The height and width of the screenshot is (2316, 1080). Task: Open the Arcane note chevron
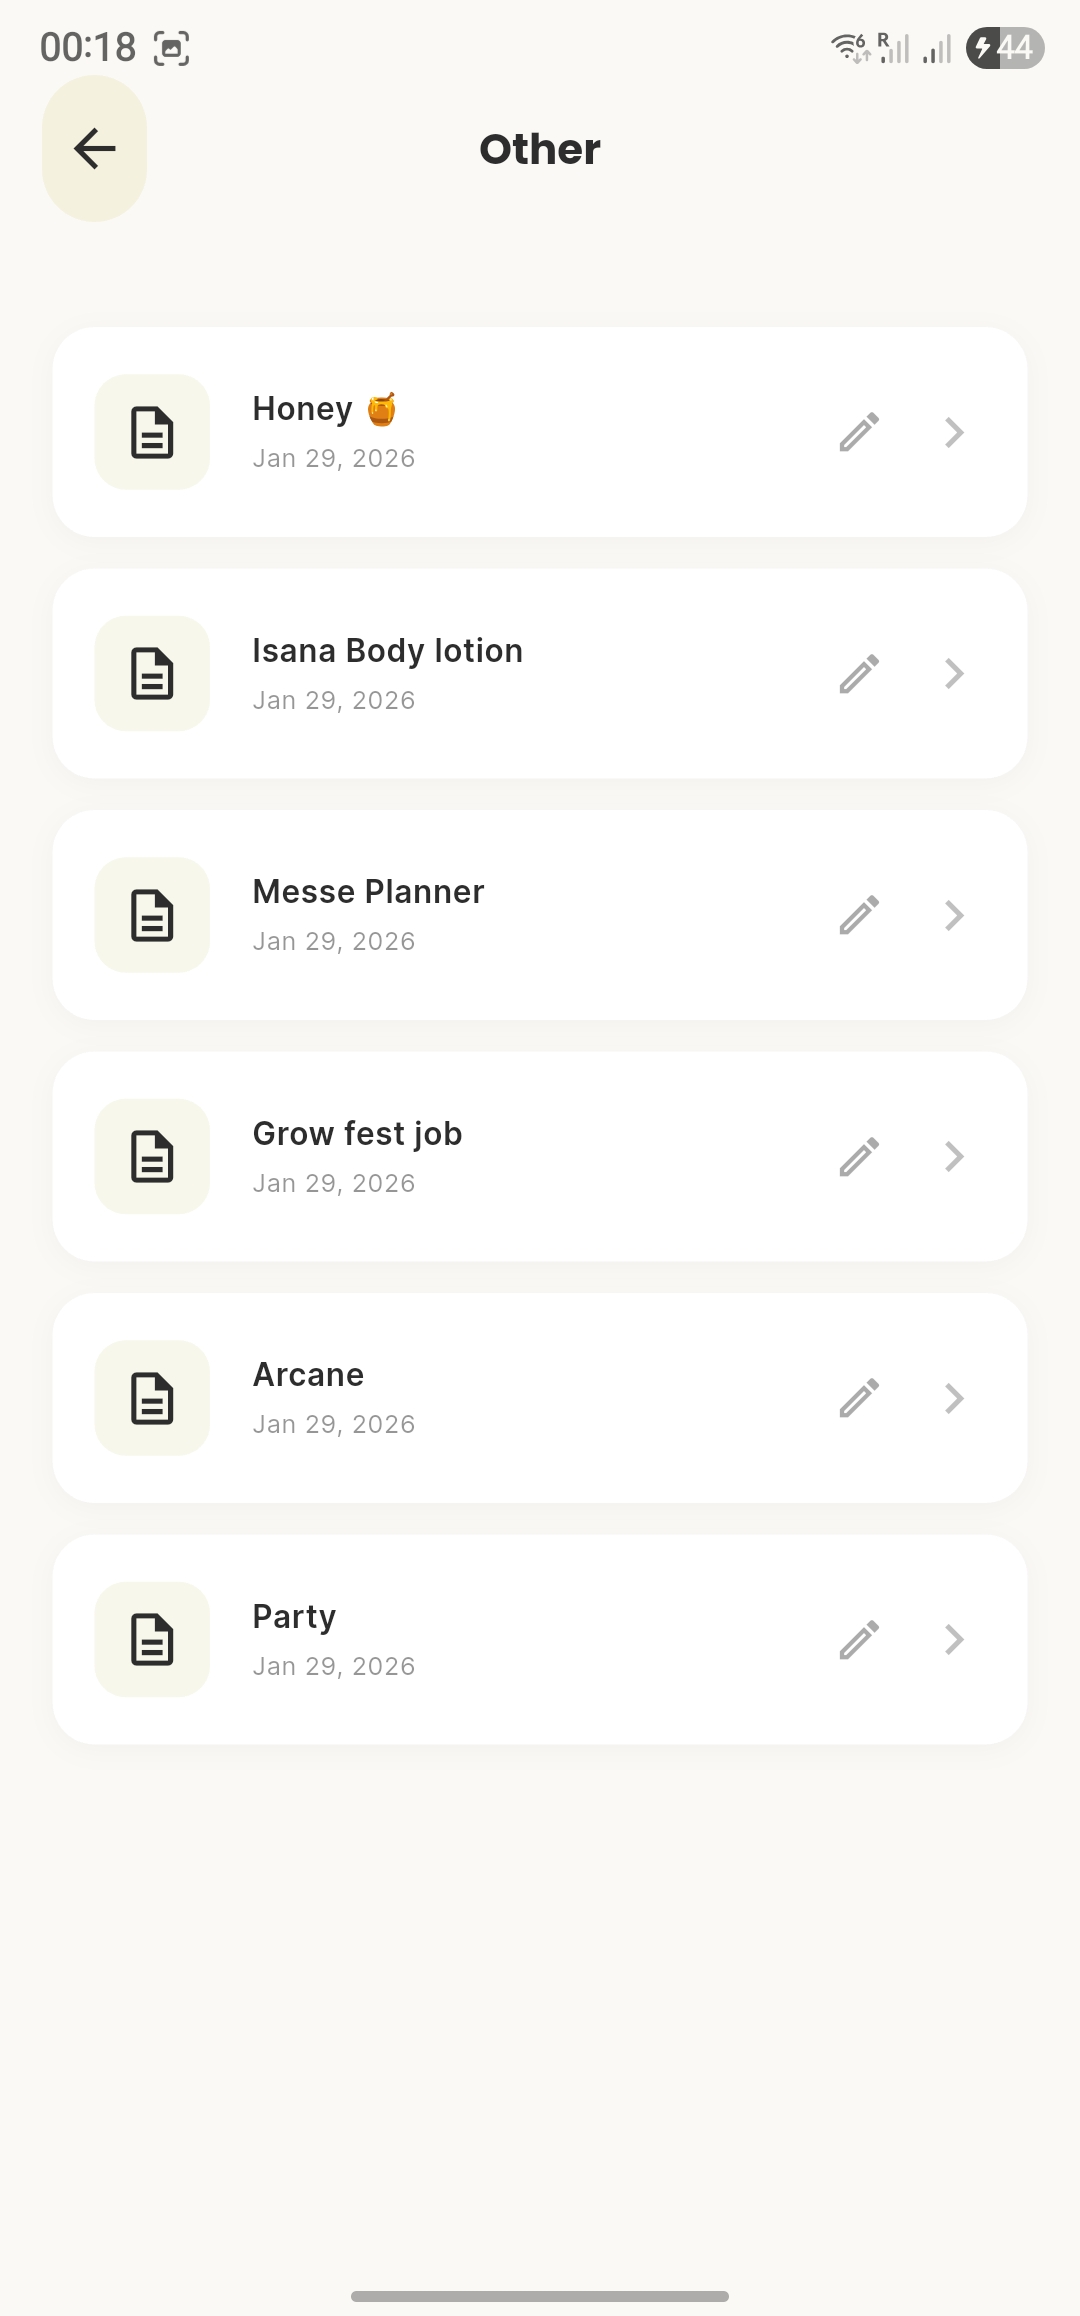954,1398
